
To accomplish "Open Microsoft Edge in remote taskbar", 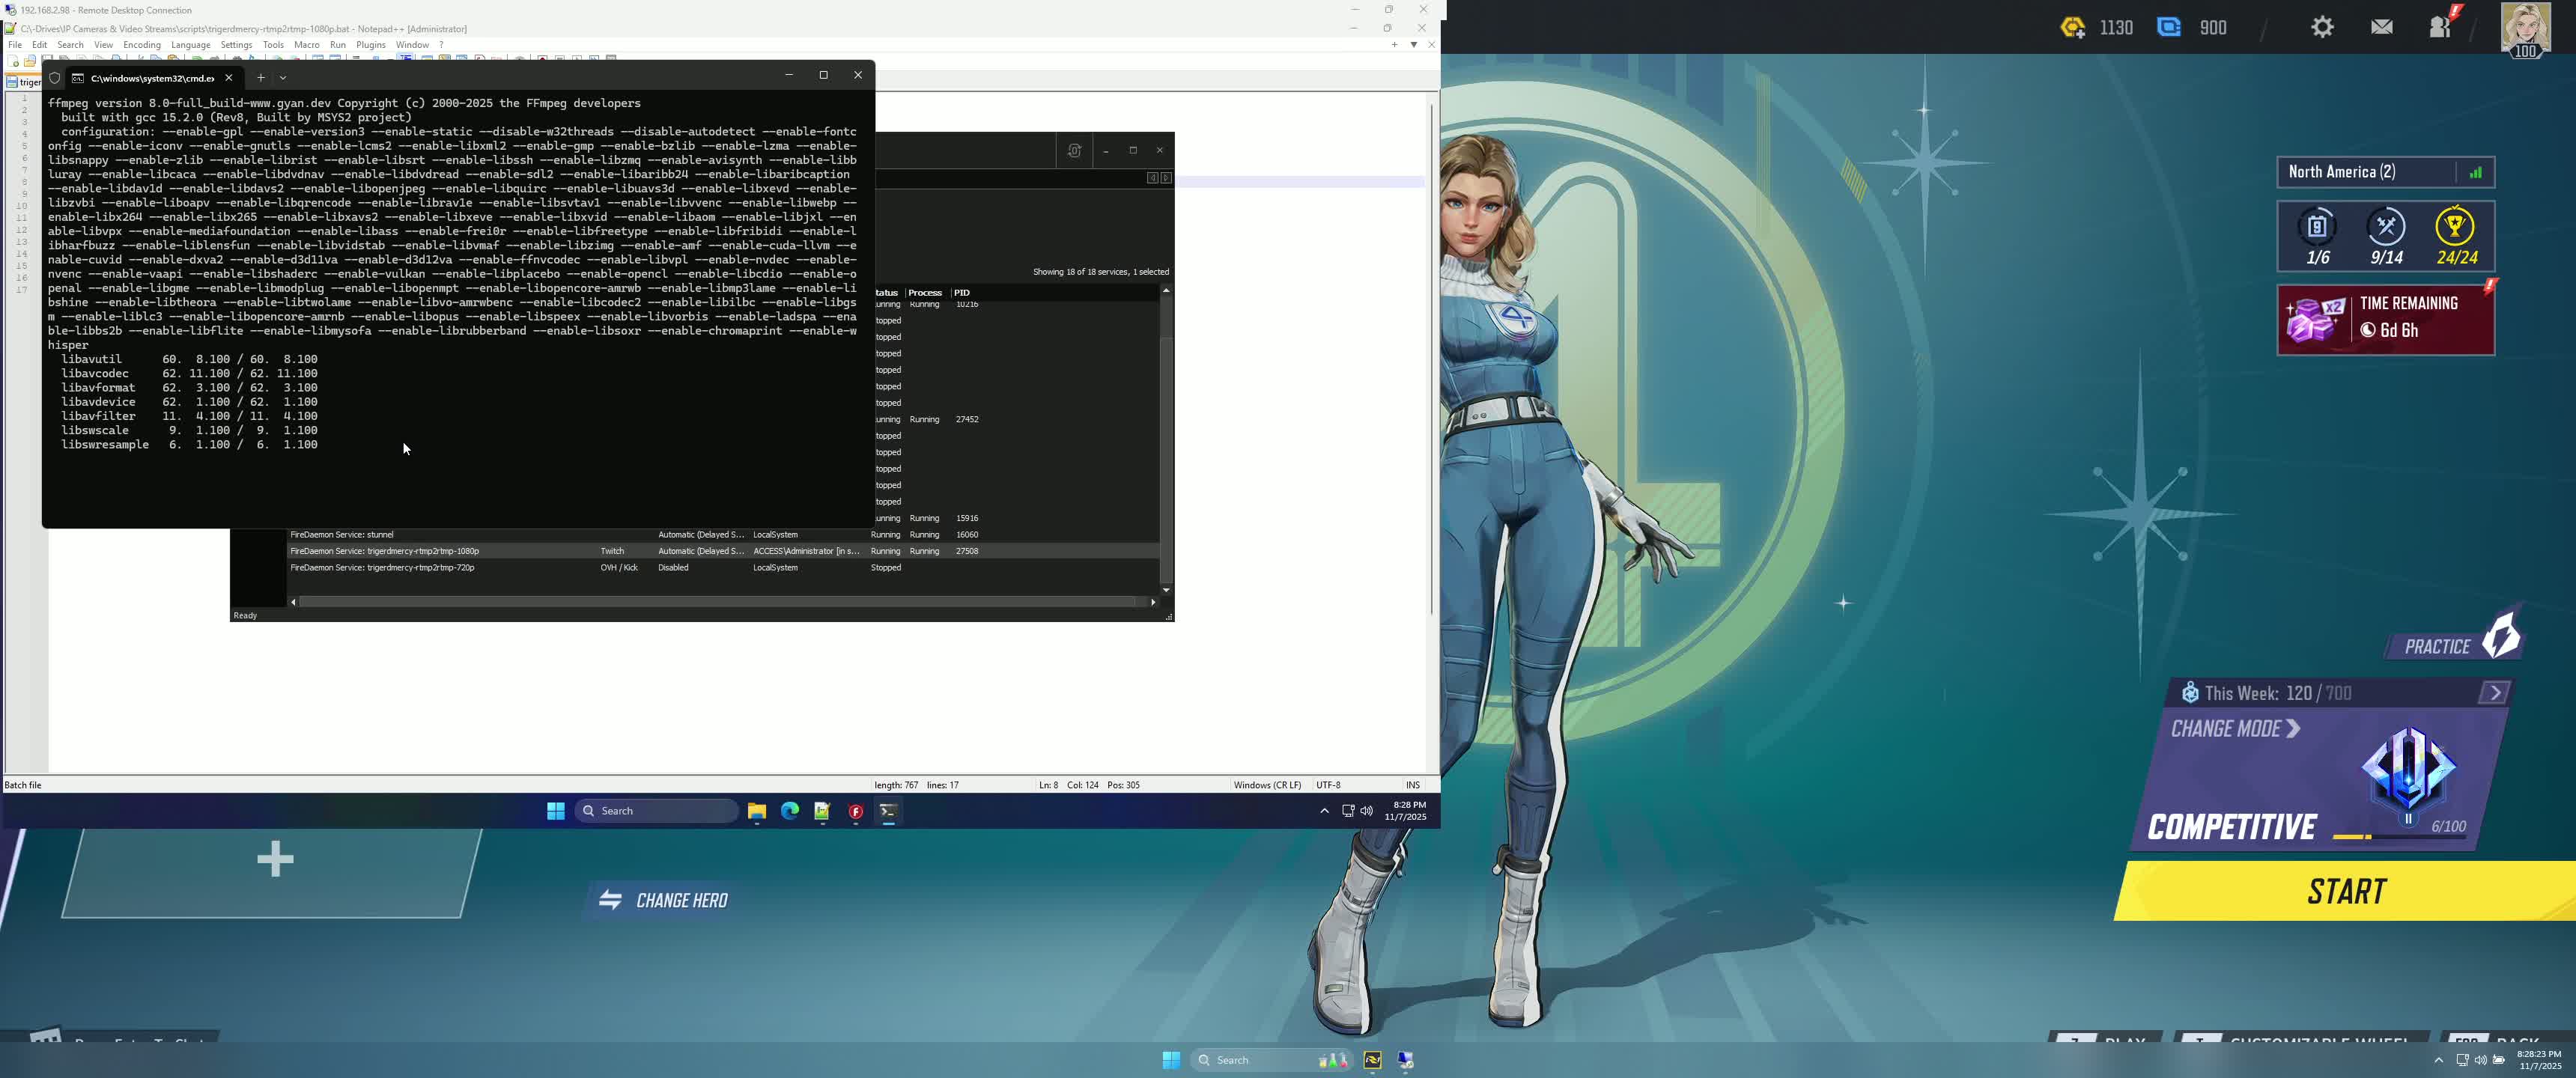I will (x=790, y=811).
